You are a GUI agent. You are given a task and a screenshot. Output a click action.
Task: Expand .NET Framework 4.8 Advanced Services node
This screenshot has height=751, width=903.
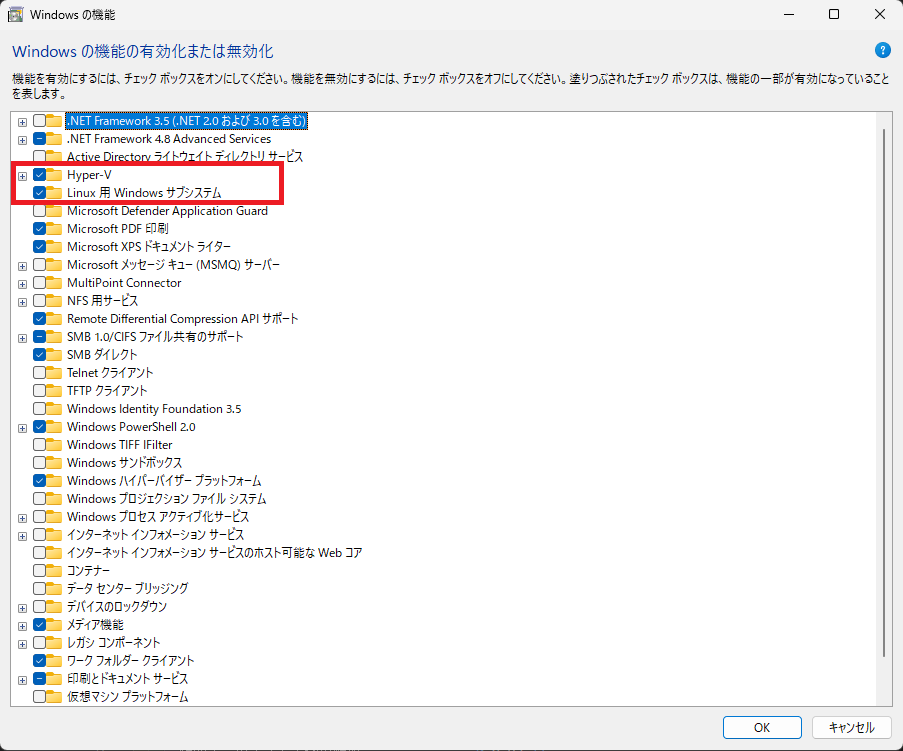pyautogui.click(x=22, y=140)
